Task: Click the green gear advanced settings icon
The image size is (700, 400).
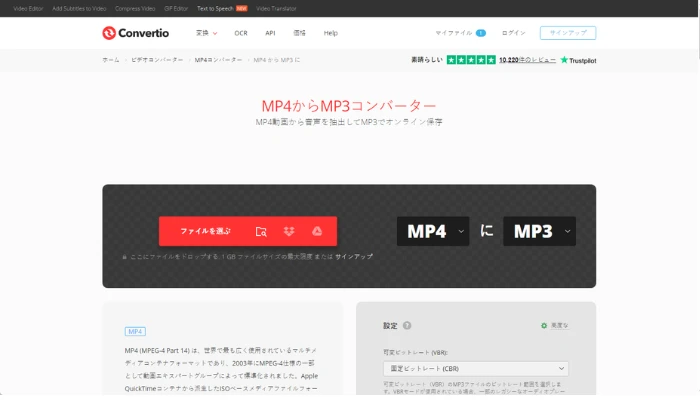Action: coord(544,325)
